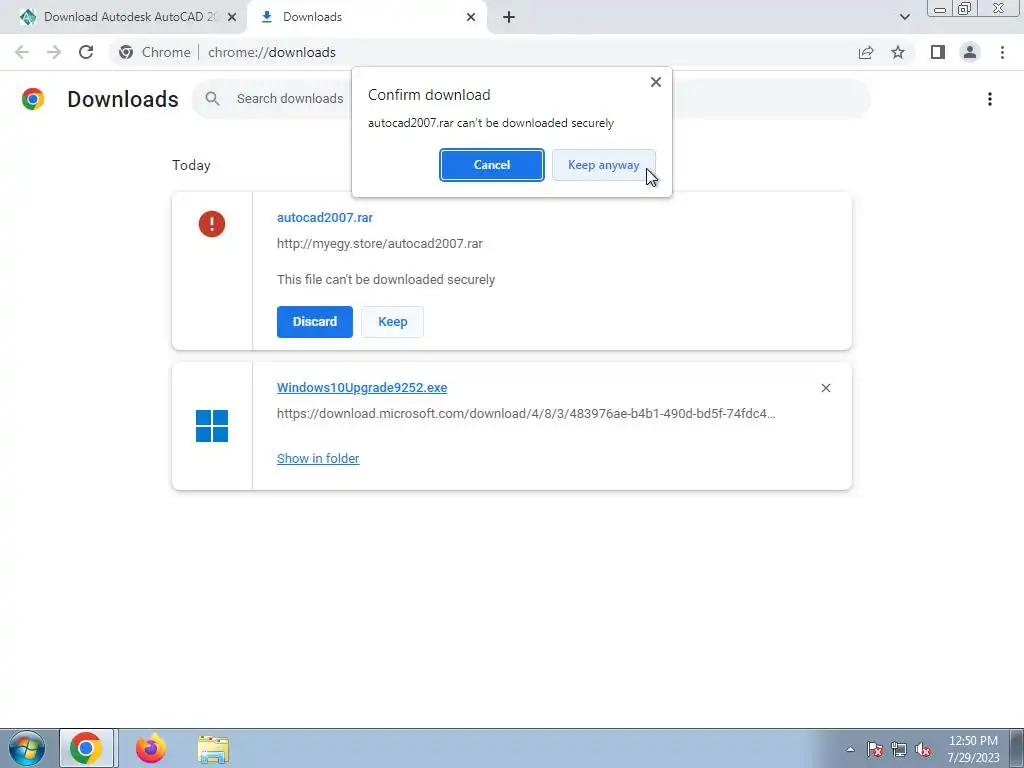Reload the page
This screenshot has height=768, width=1024.
(x=86, y=52)
